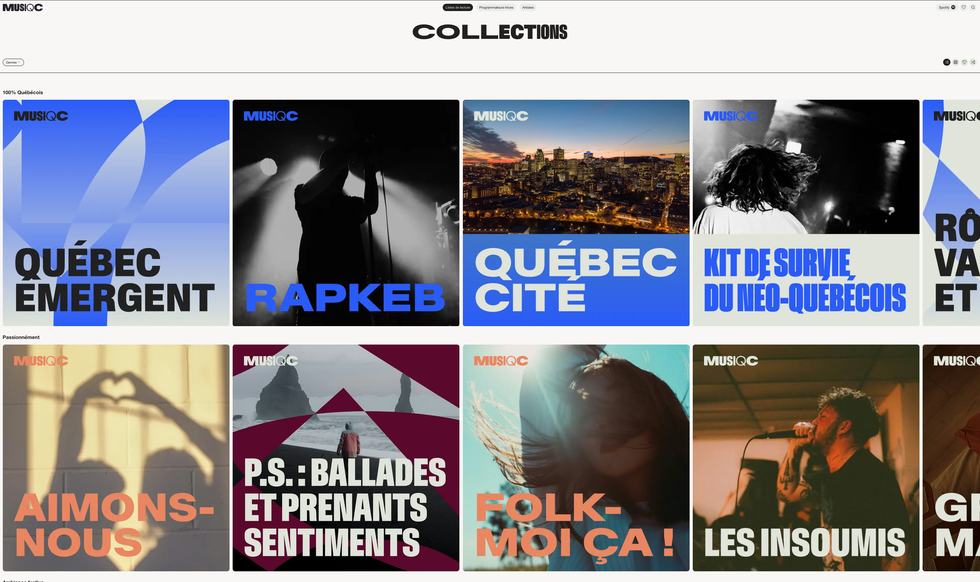
Task: Open the Les Insoumis playlist cover
Action: (806, 458)
